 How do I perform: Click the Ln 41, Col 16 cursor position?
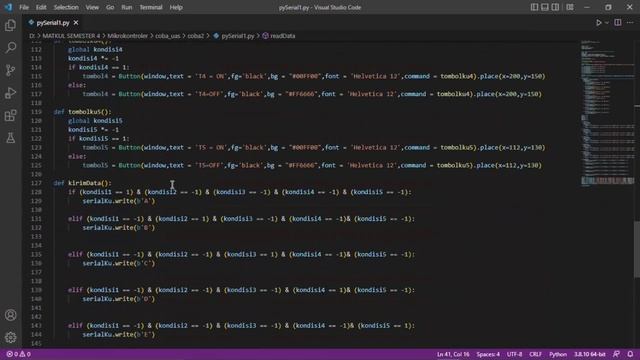tap(453, 354)
